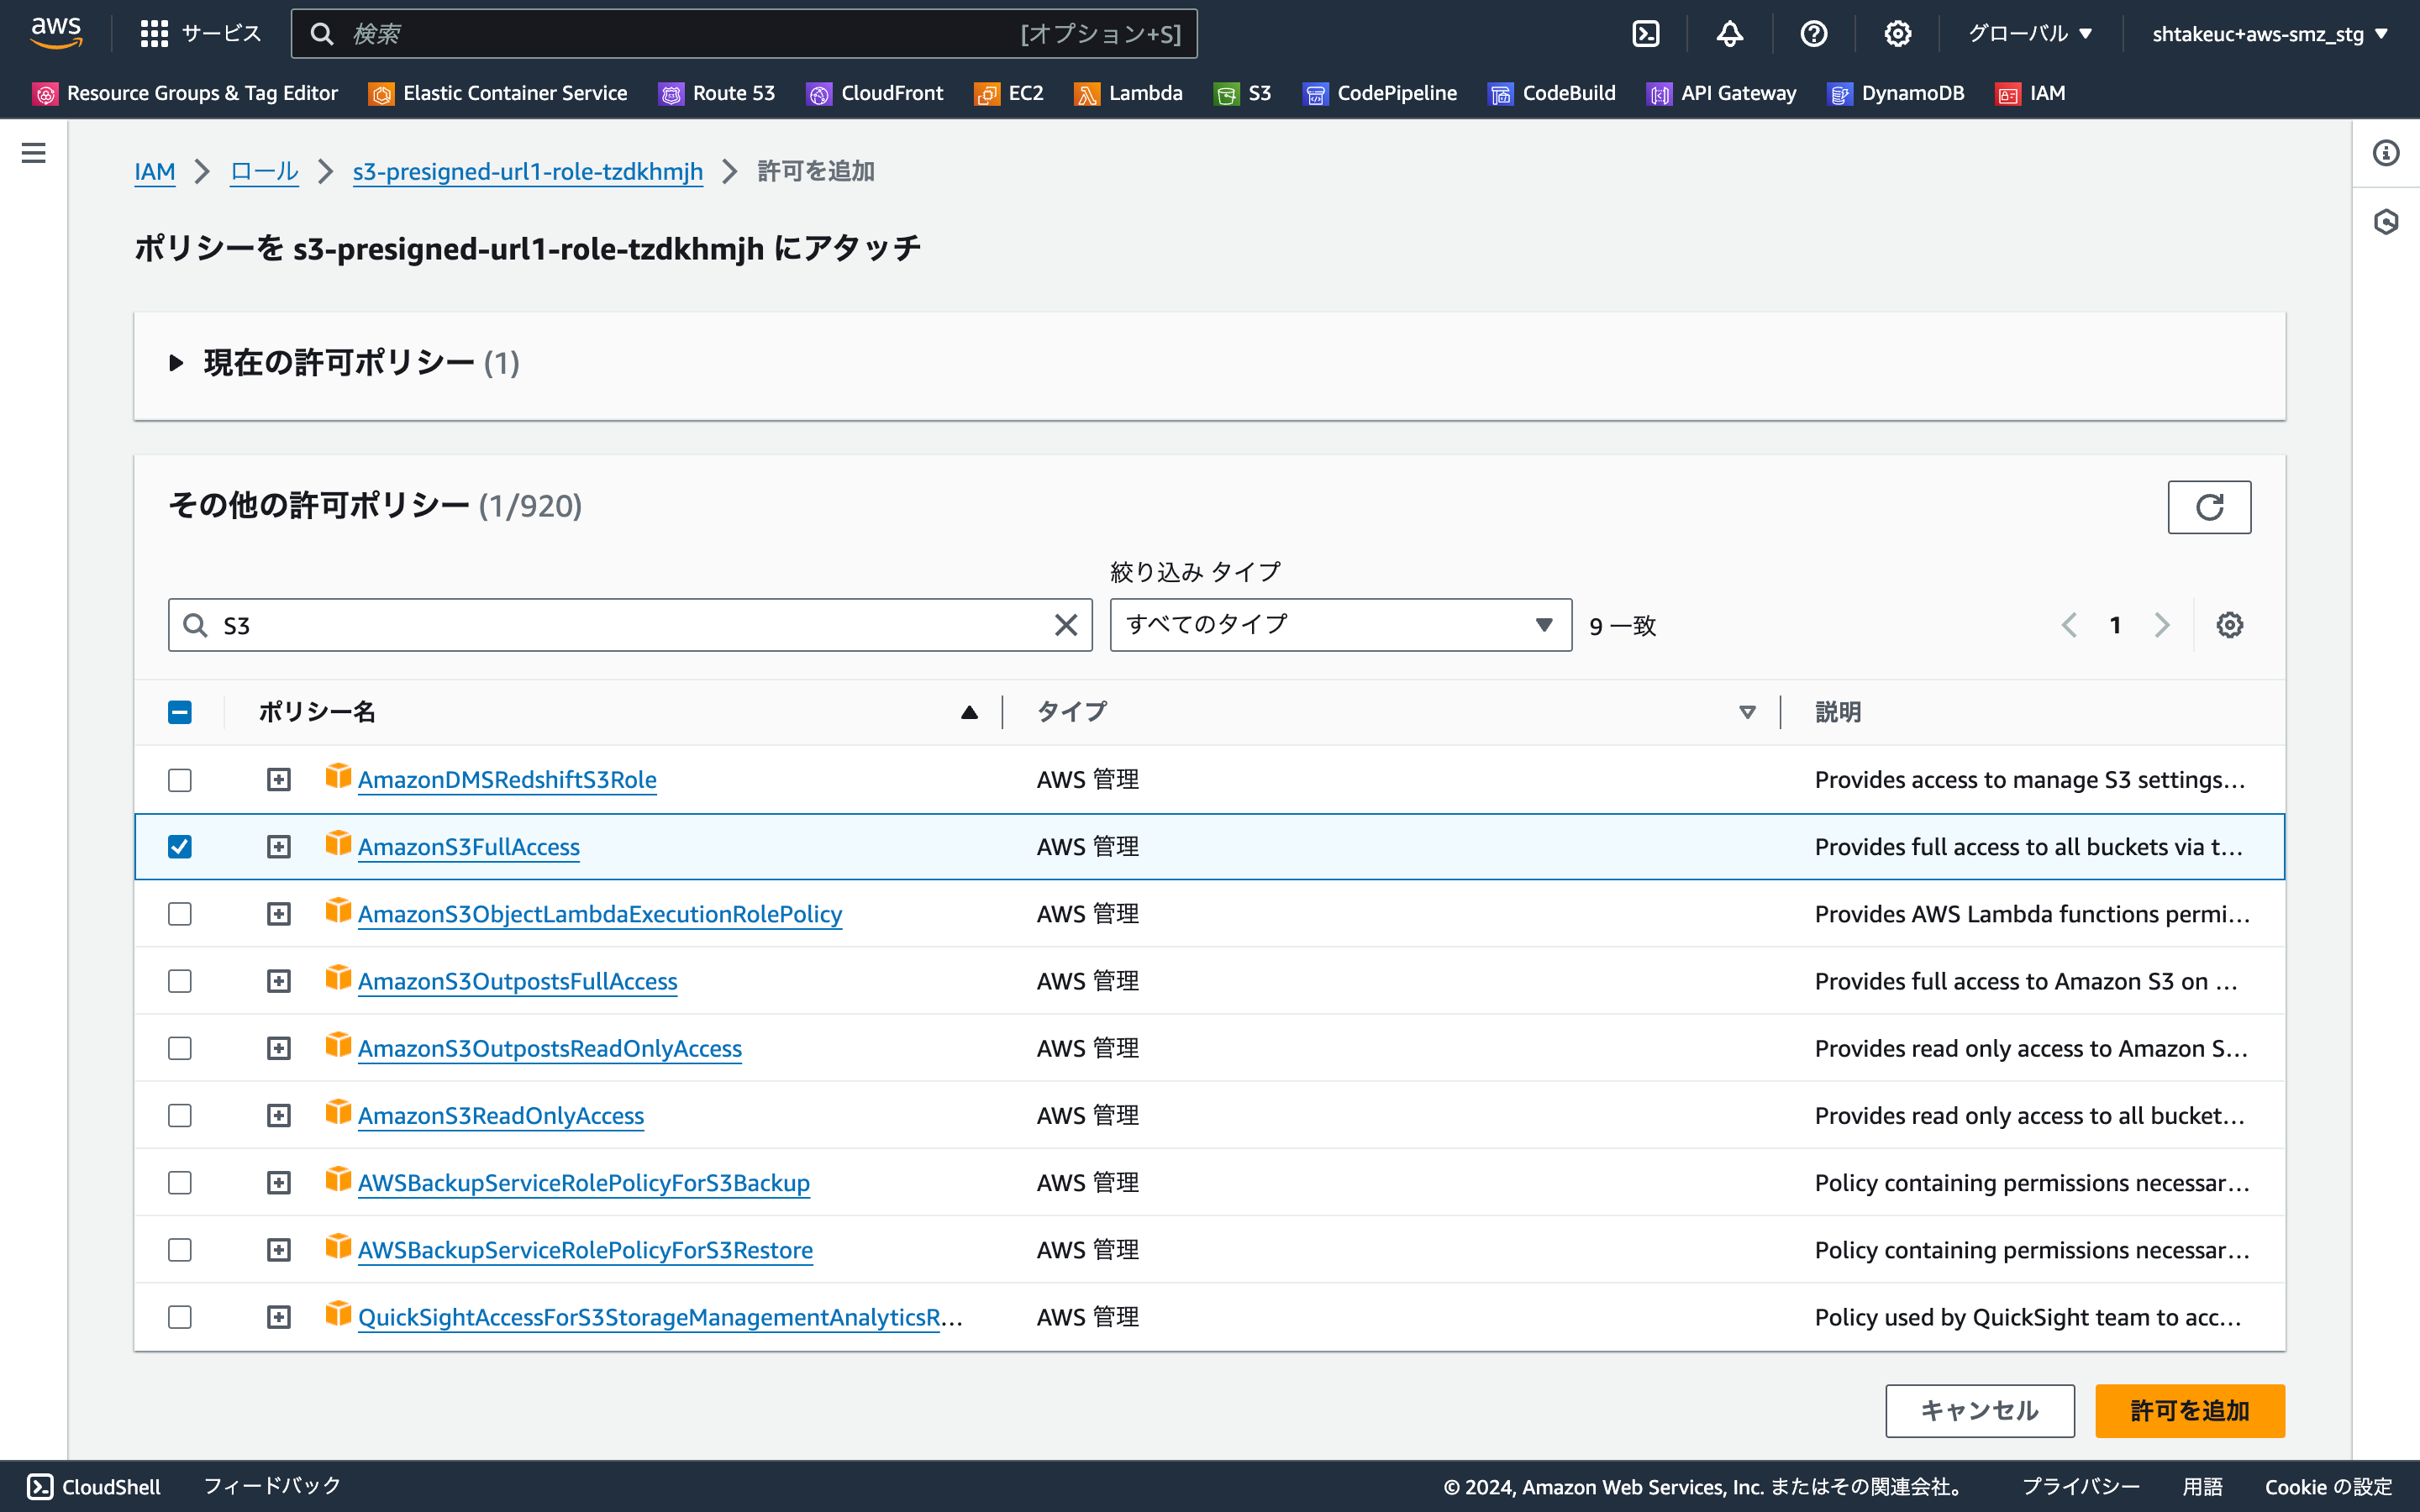Check AmazonS3ObjectLambdaExecutionRolePolicy

(x=180, y=914)
